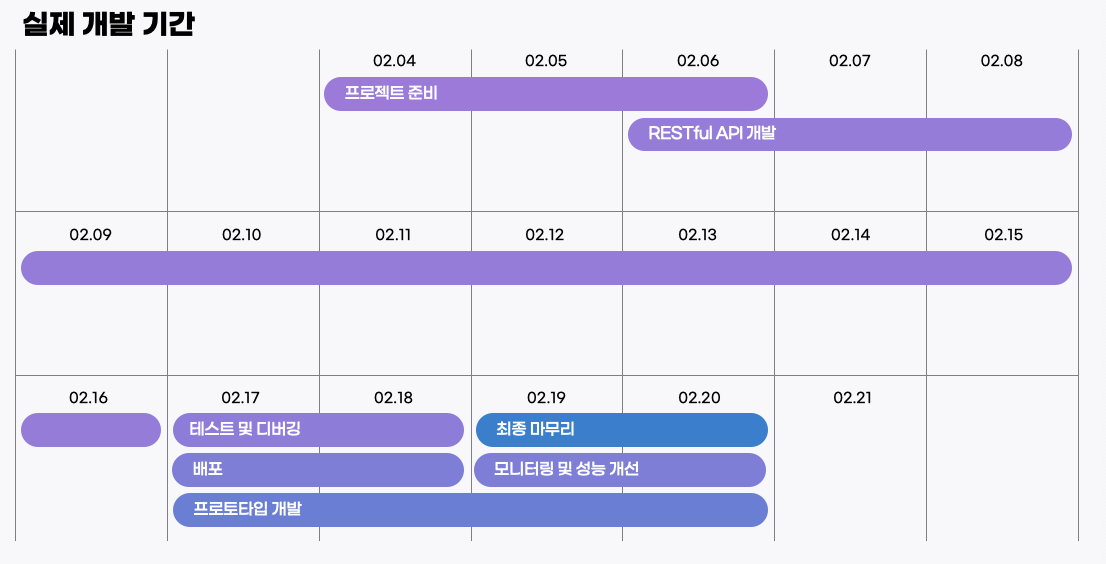1106x564 pixels.
Task: Select the RESTful API 개발 bar
Action: point(850,134)
